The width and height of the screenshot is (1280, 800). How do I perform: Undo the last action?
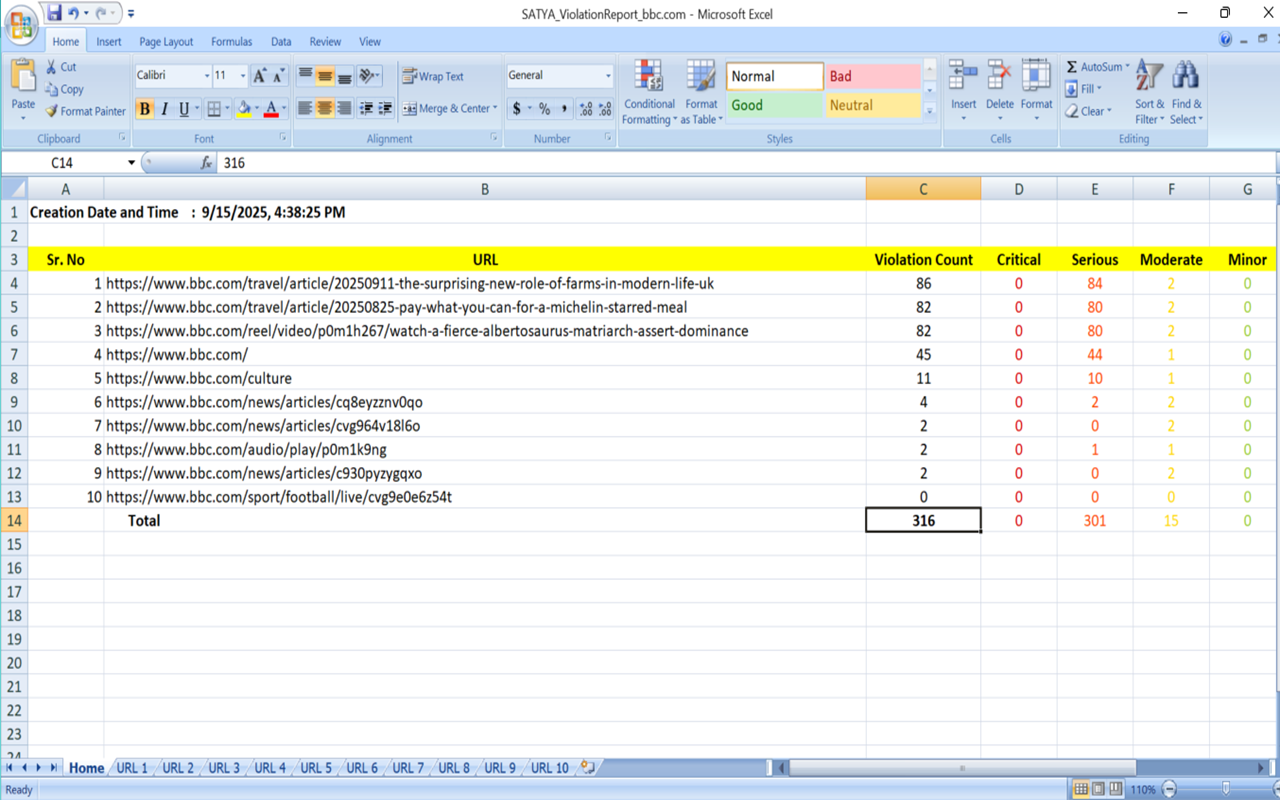pyautogui.click(x=74, y=14)
